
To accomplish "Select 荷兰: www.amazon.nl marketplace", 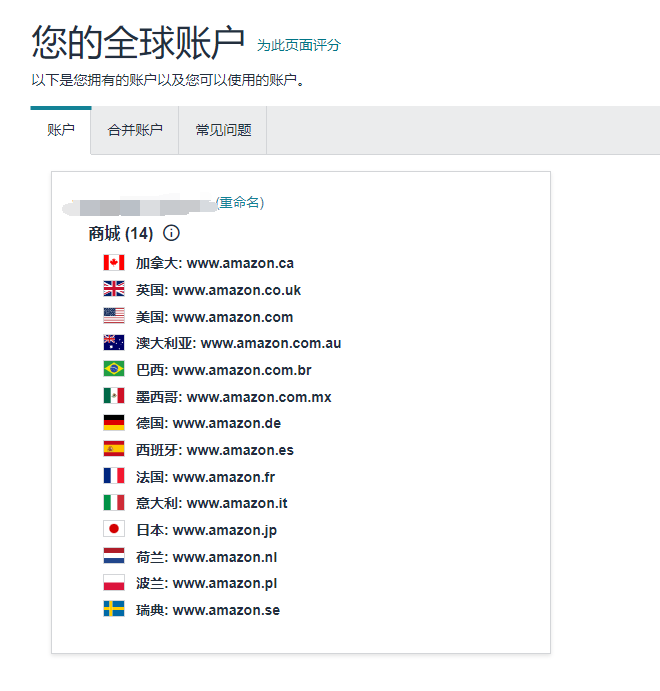I will [x=207, y=557].
